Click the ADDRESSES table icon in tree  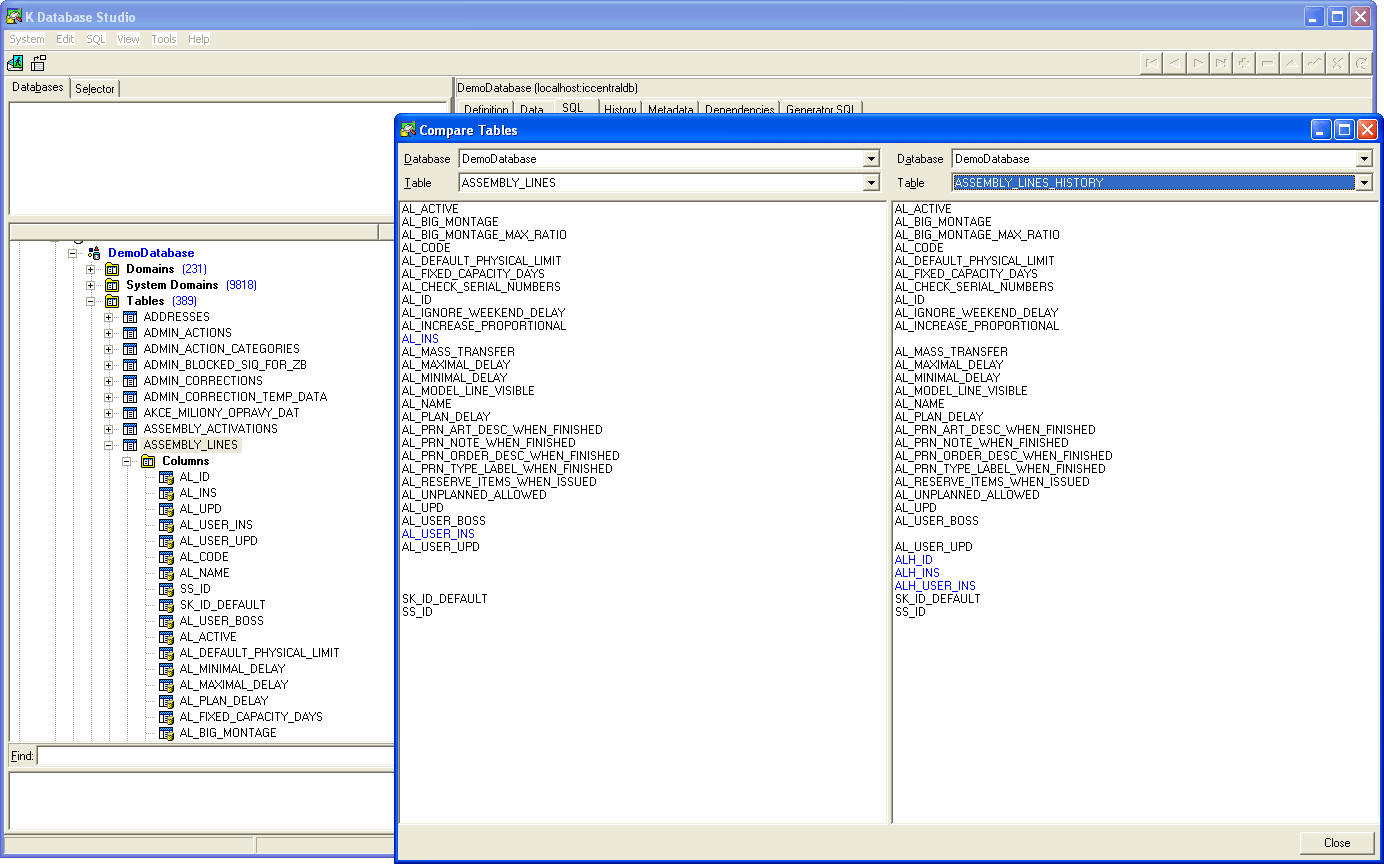coord(130,317)
